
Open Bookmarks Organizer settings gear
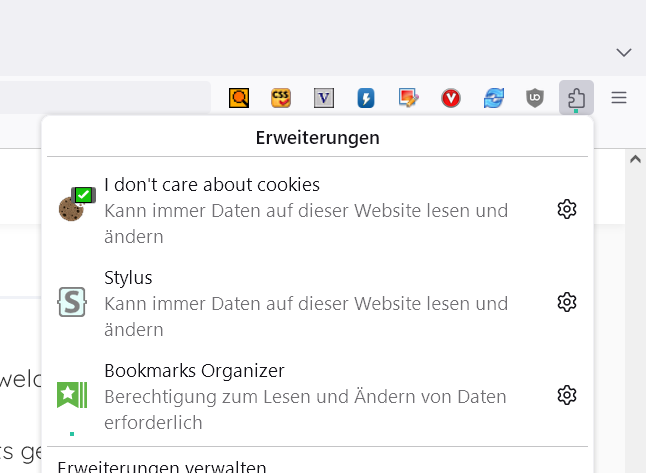(567, 395)
